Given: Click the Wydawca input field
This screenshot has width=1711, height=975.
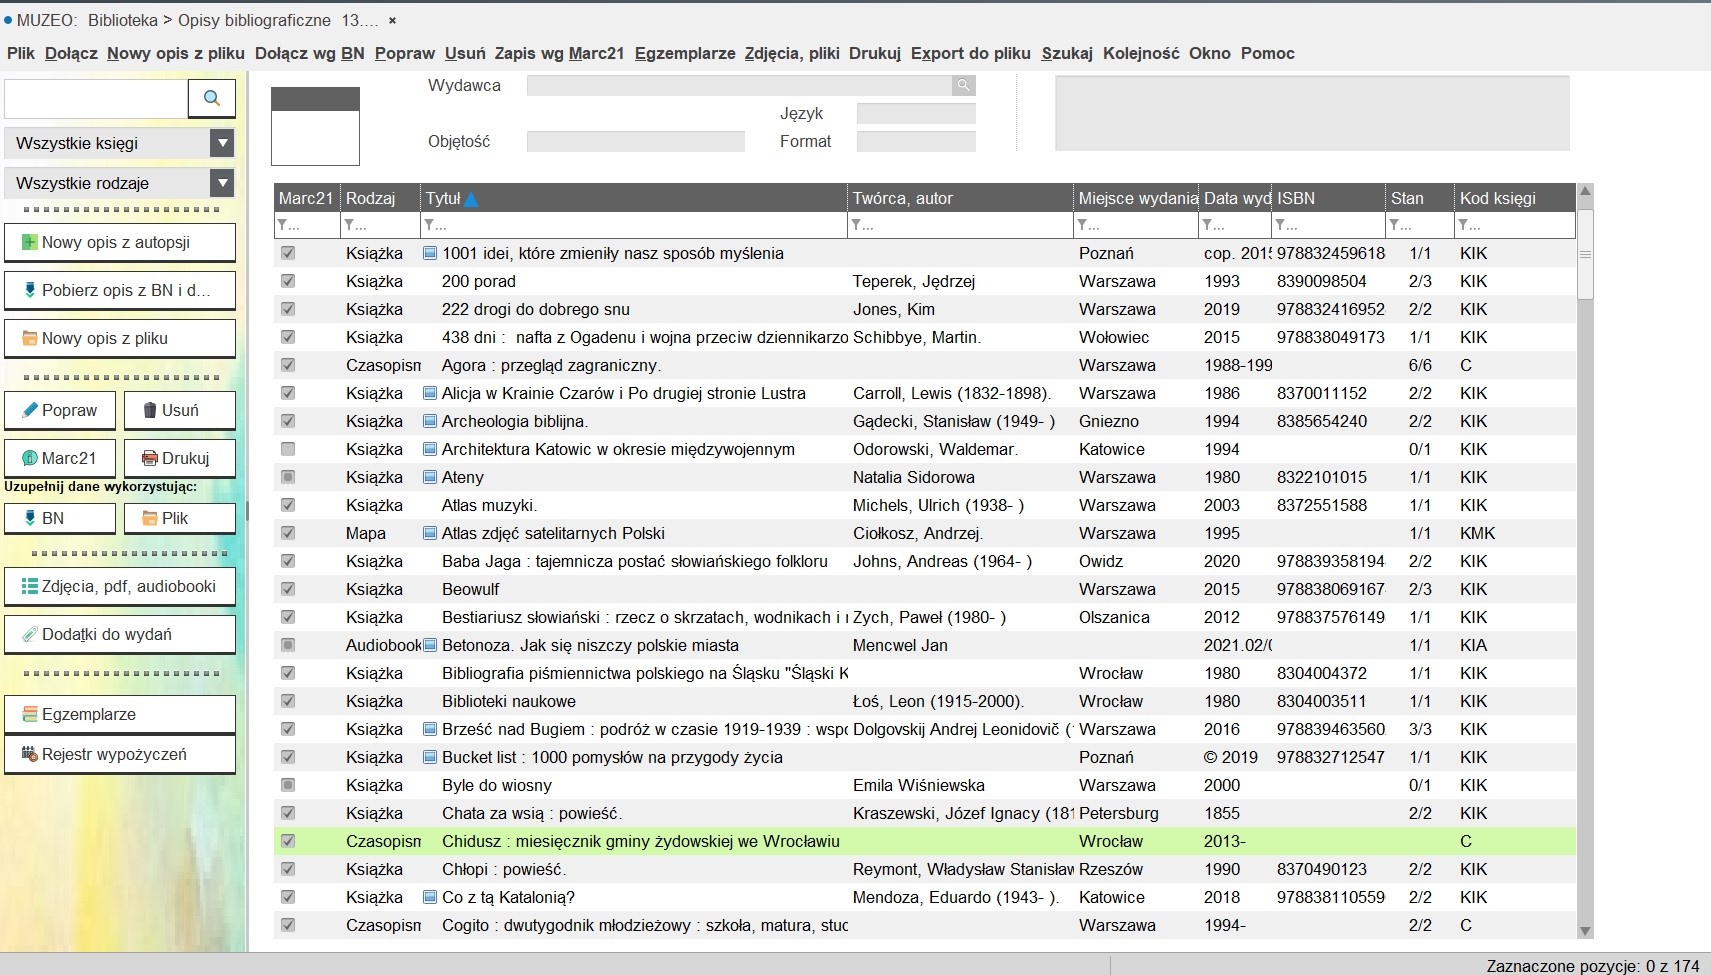Looking at the screenshot, I should pos(740,86).
